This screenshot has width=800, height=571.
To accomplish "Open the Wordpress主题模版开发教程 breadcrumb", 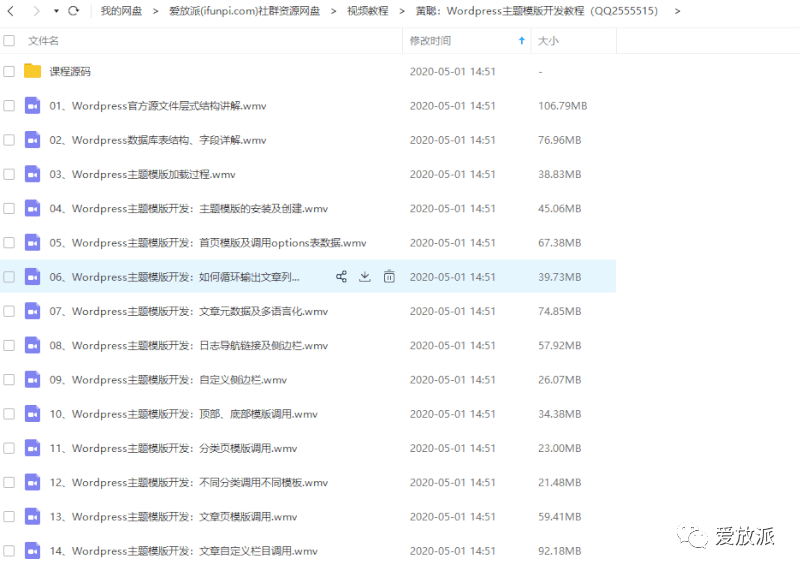I will pos(537,11).
